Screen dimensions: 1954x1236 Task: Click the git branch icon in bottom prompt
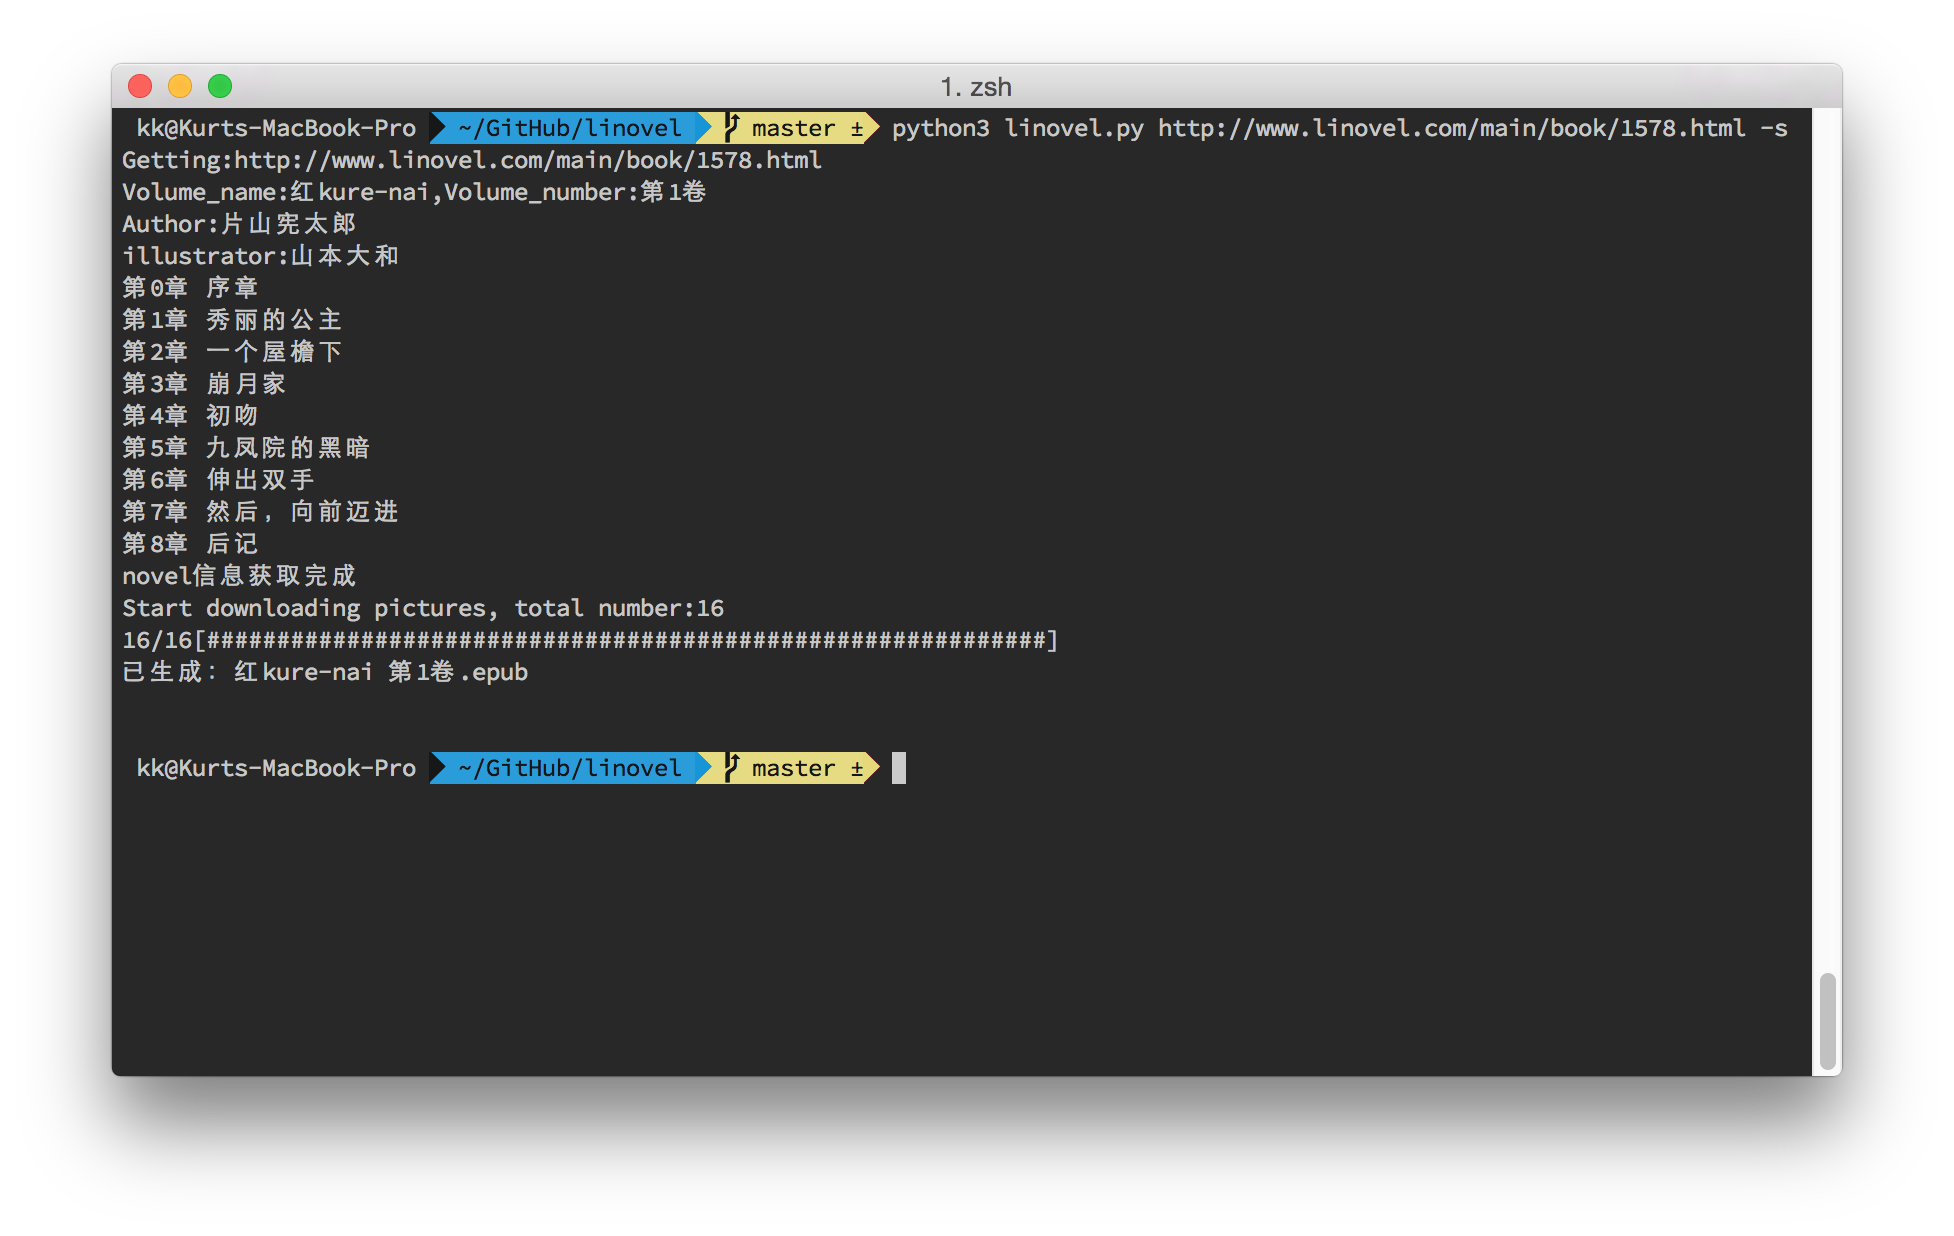tap(732, 768)
